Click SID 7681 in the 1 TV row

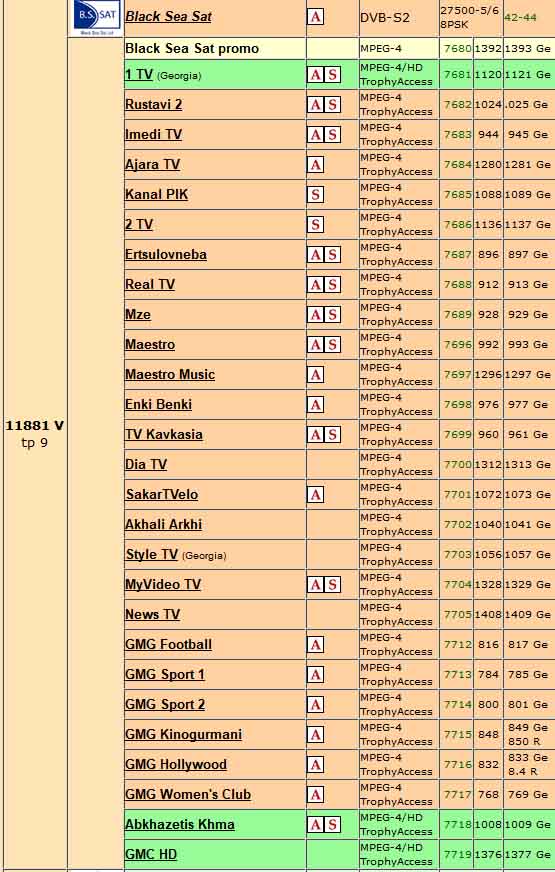tap(457, 74)
